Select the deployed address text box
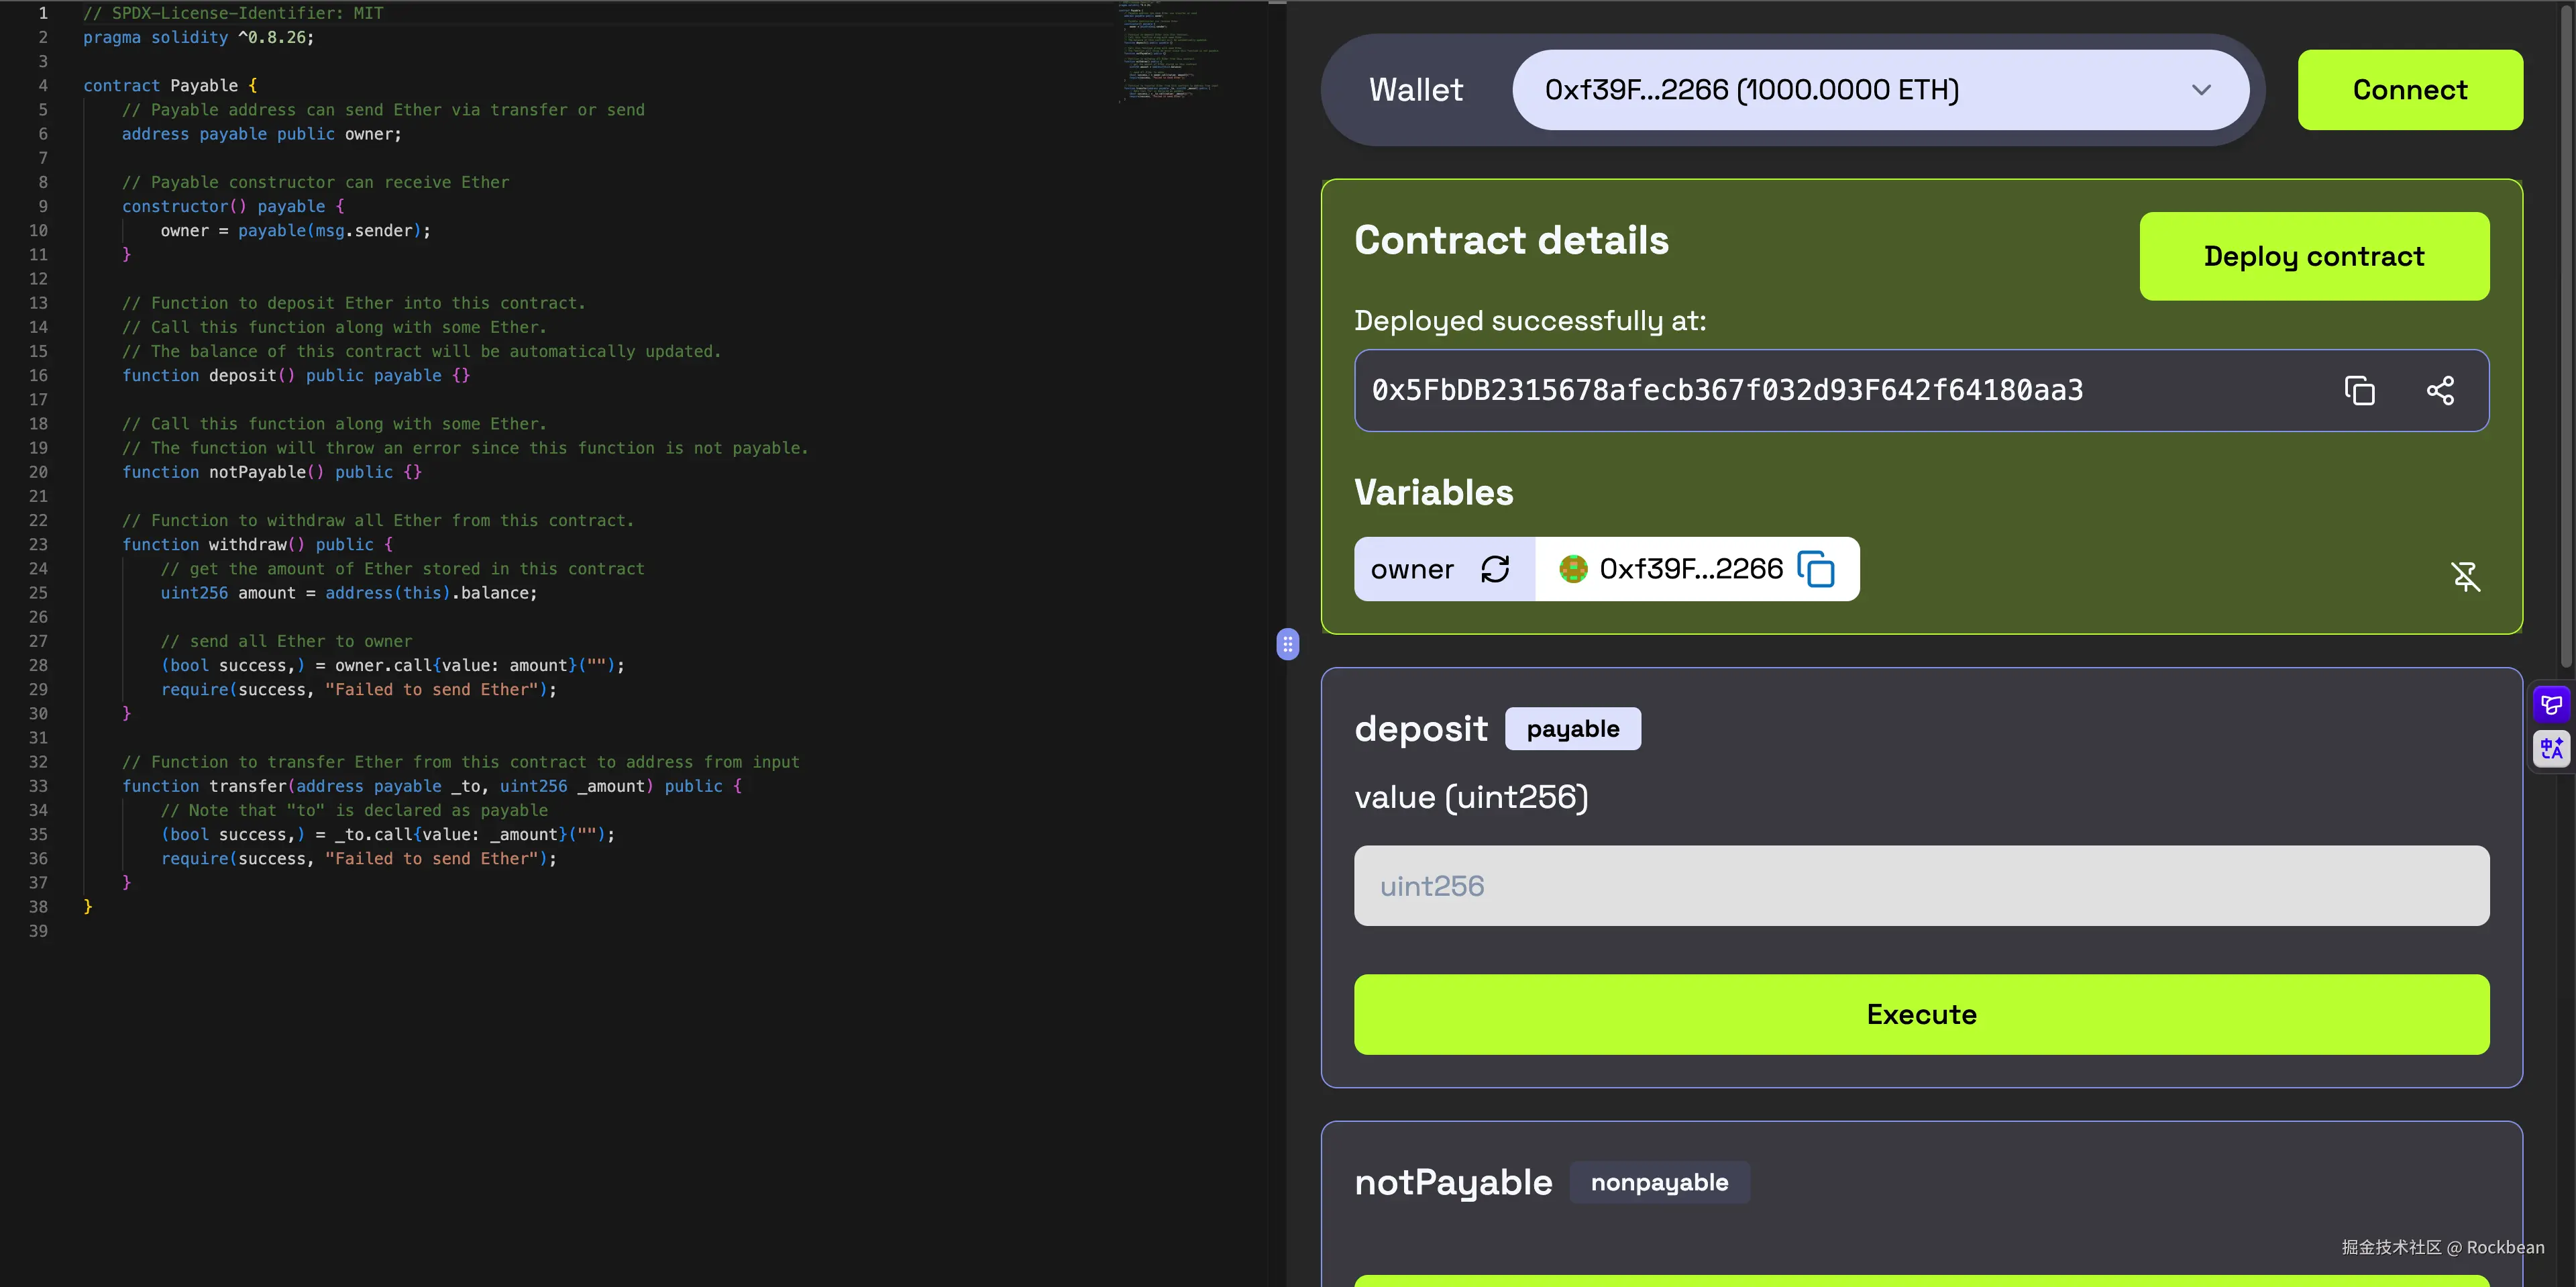This screenshot has height=1287, width=2576. 1800,390
